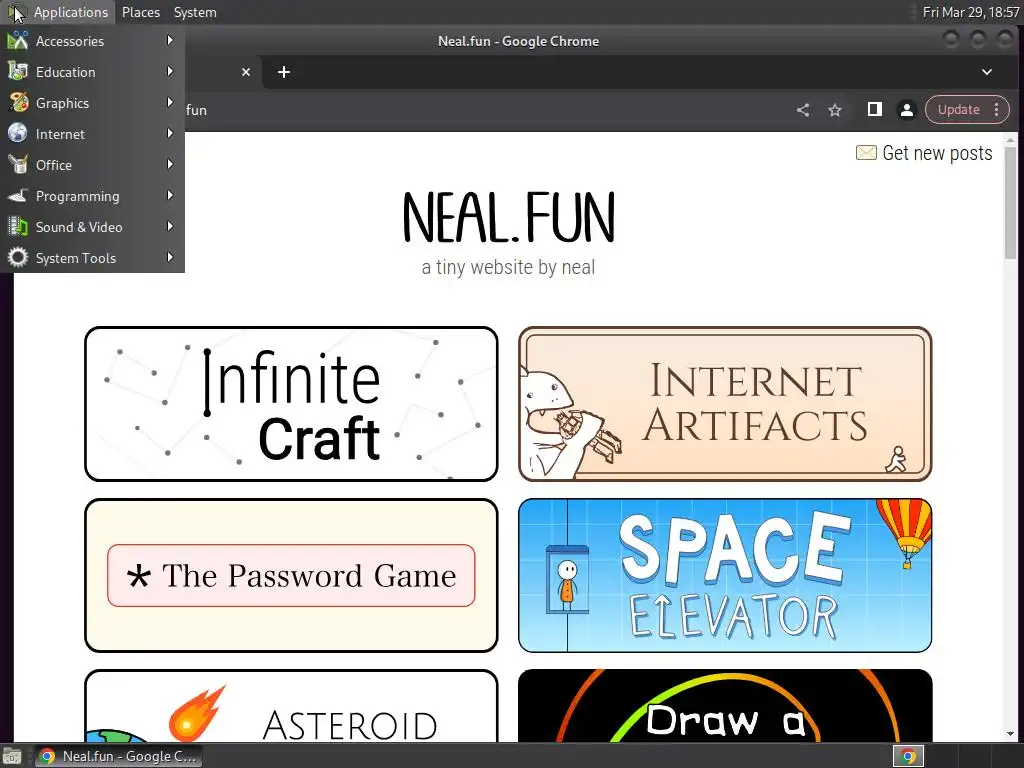This screenshot has height=768, width=1024.
Task: Open a new tab with plus icon
Action: point(283,72)
